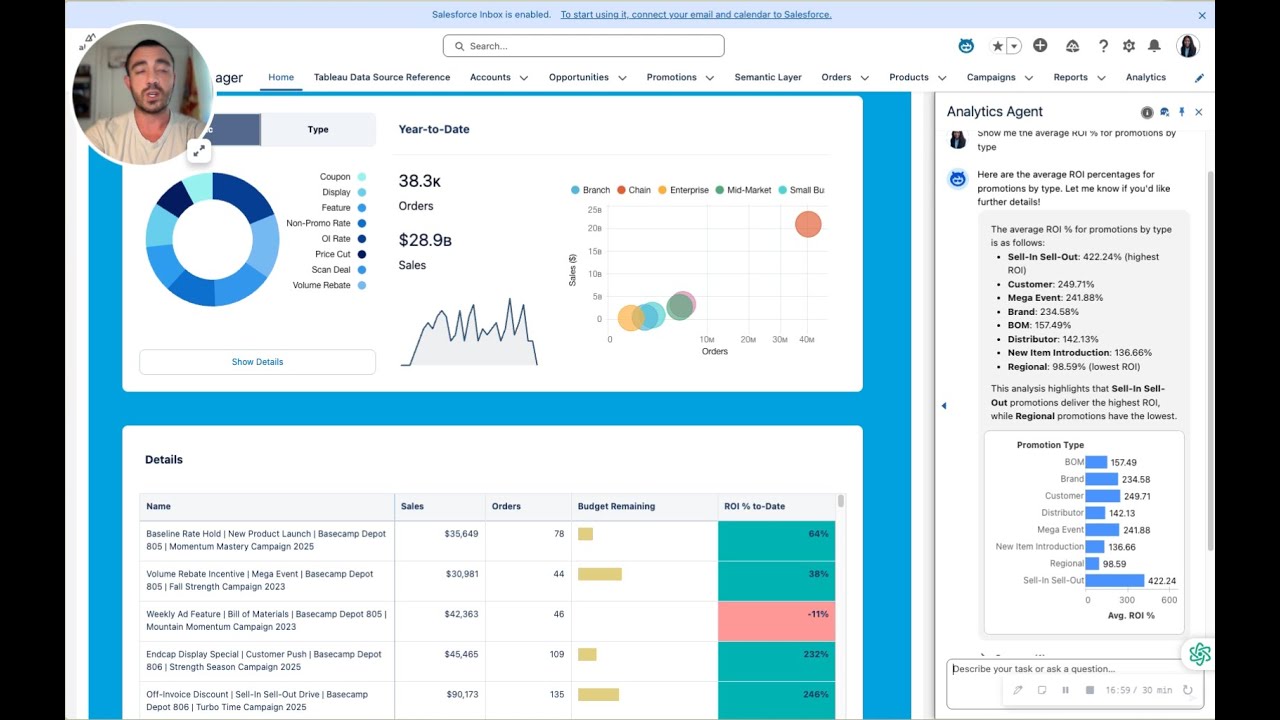Viewport: 1280px width, 720px height.
Task: Click the info icon in Analytics Agent header
Action: tap(1147, 112)
